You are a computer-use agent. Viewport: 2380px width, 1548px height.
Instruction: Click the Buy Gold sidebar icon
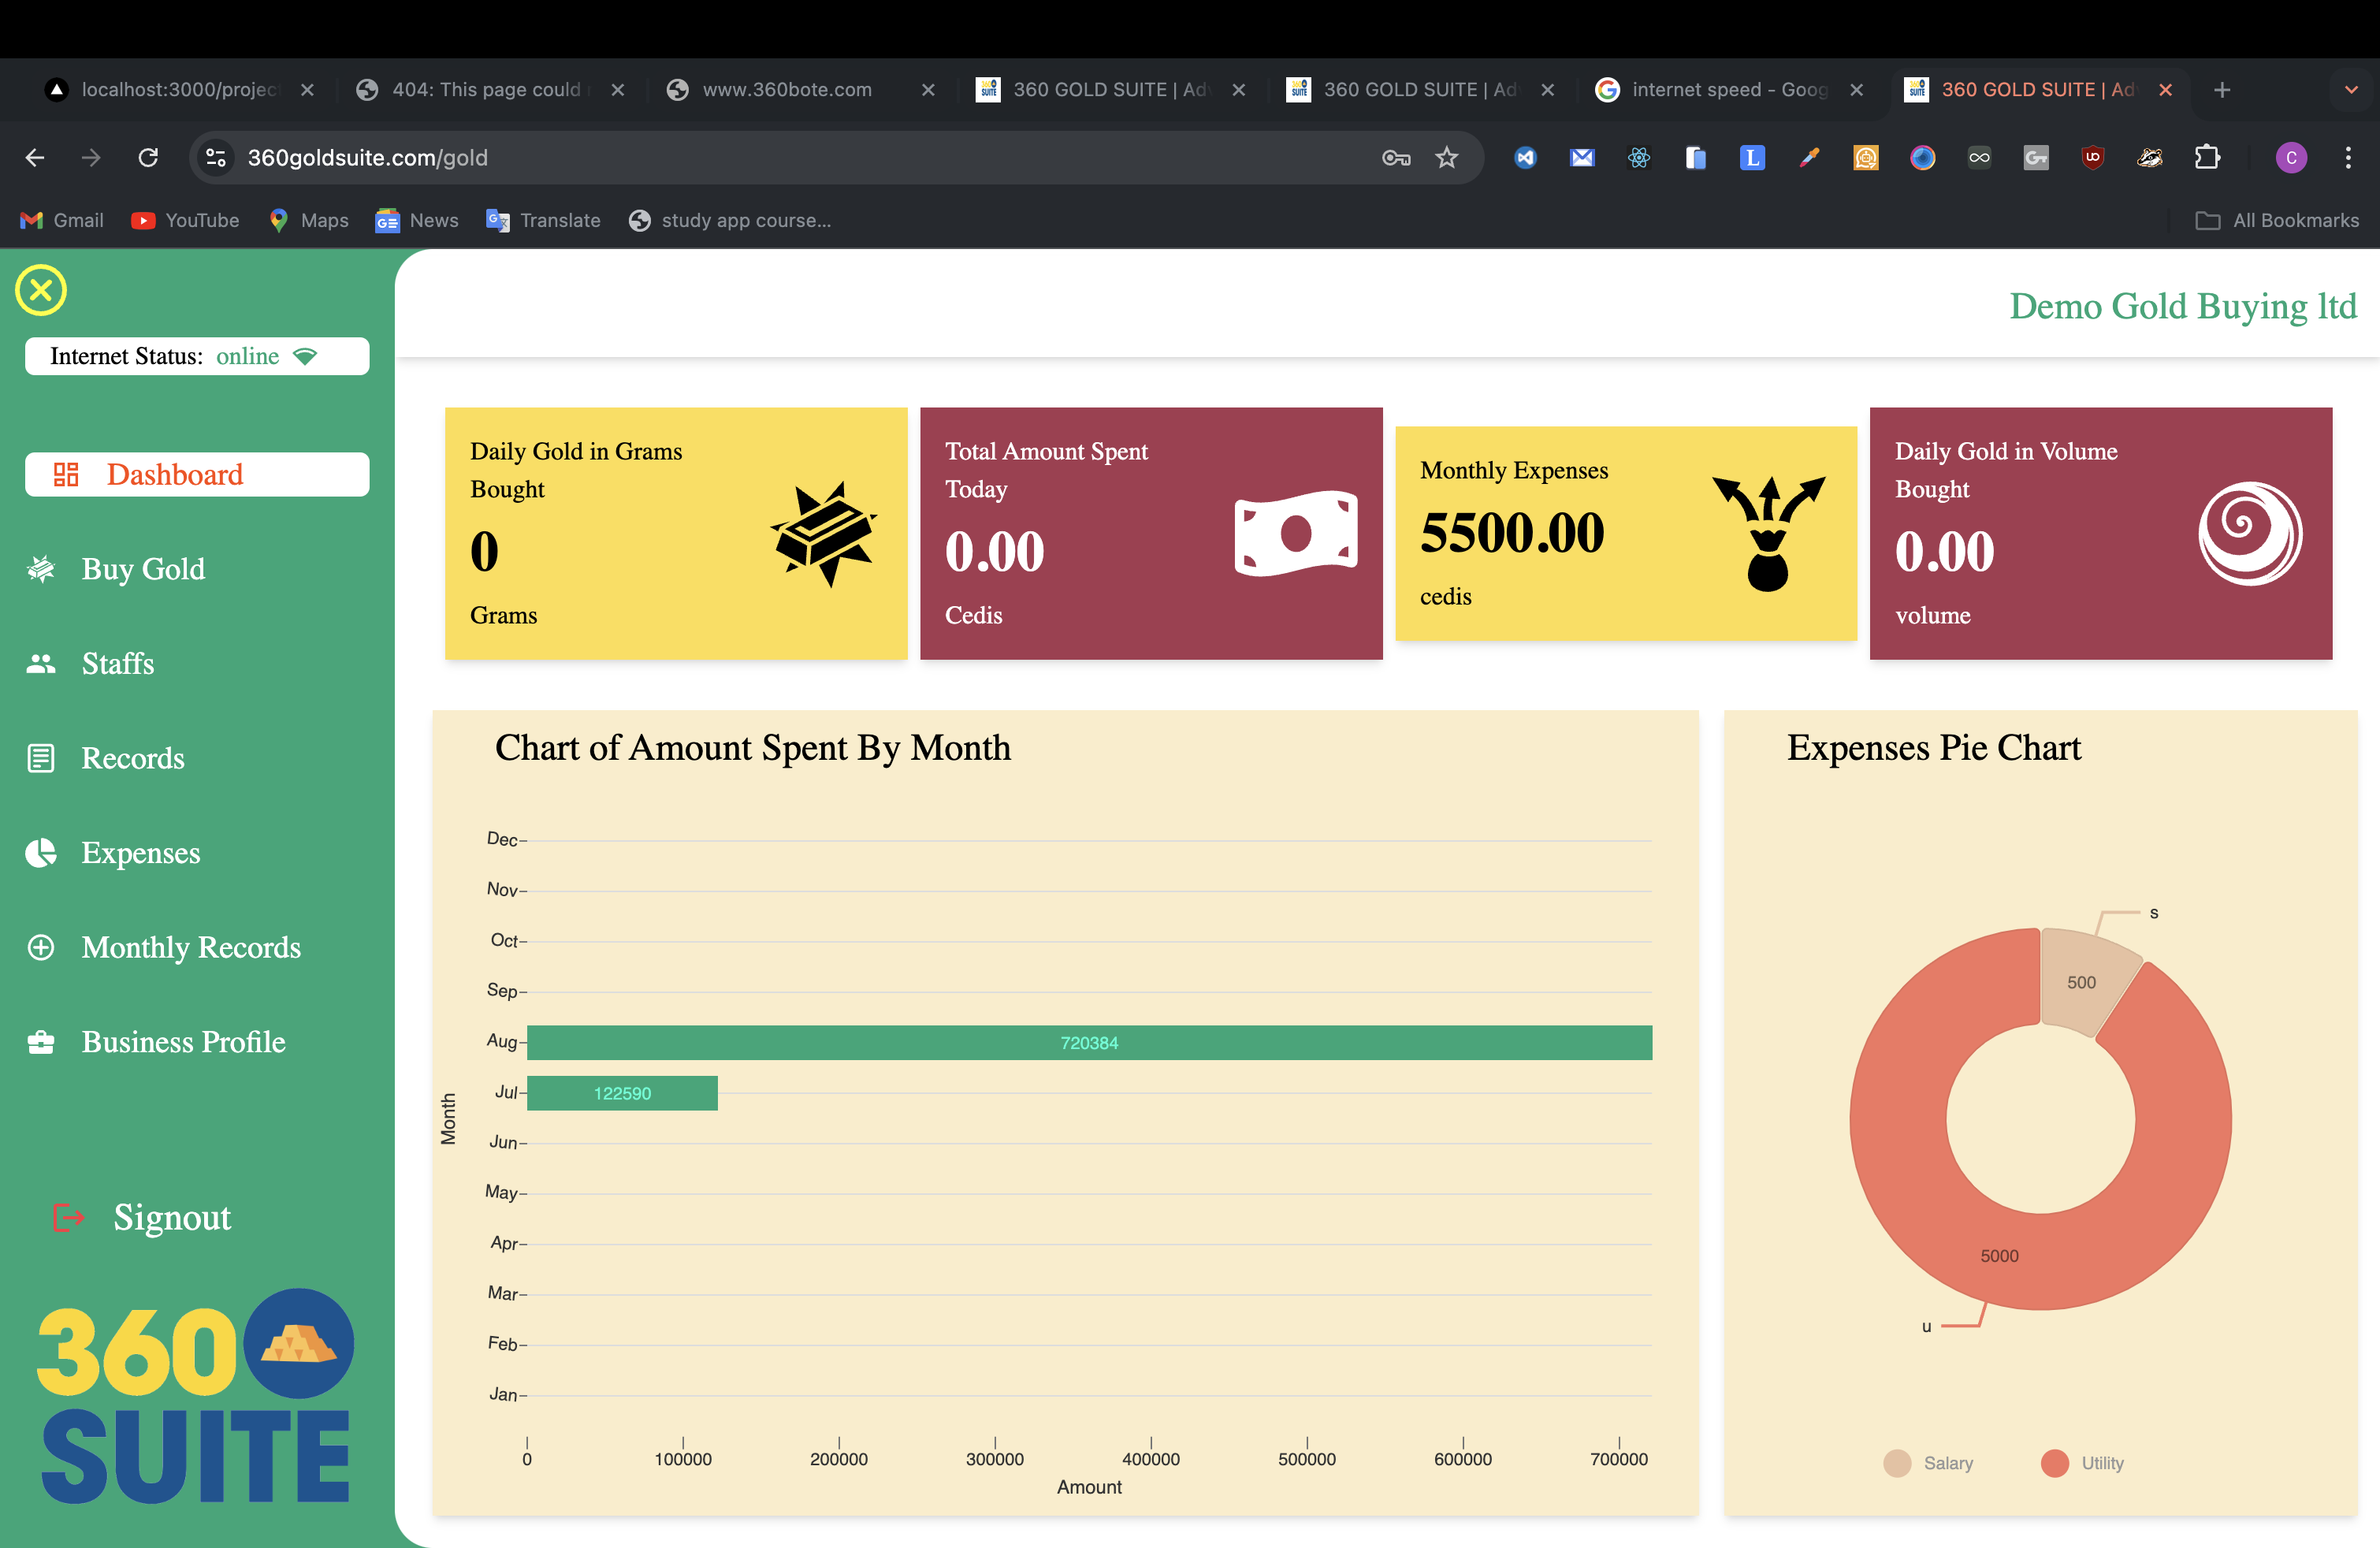point(41,569)
